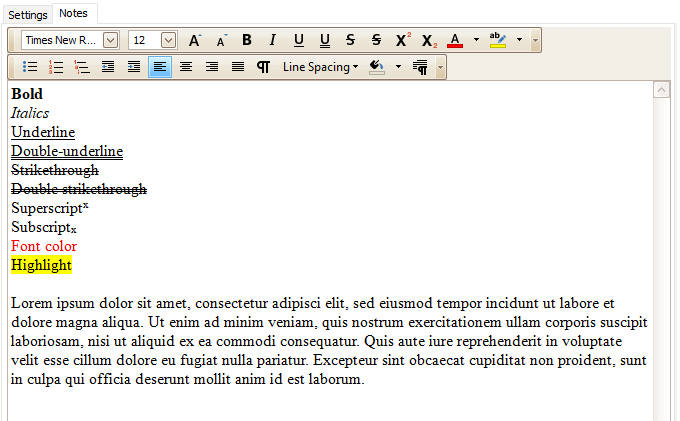Toggle superscript formatting
680x421 pixels.
coord(403,40)
